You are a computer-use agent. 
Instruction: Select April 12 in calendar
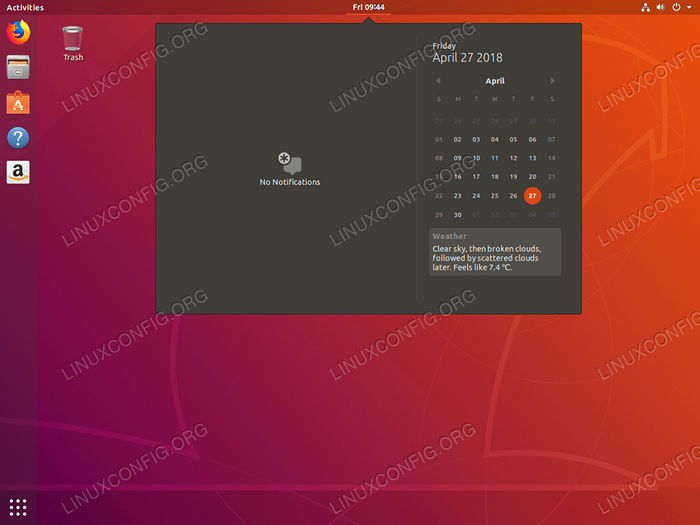coord(513,158)
